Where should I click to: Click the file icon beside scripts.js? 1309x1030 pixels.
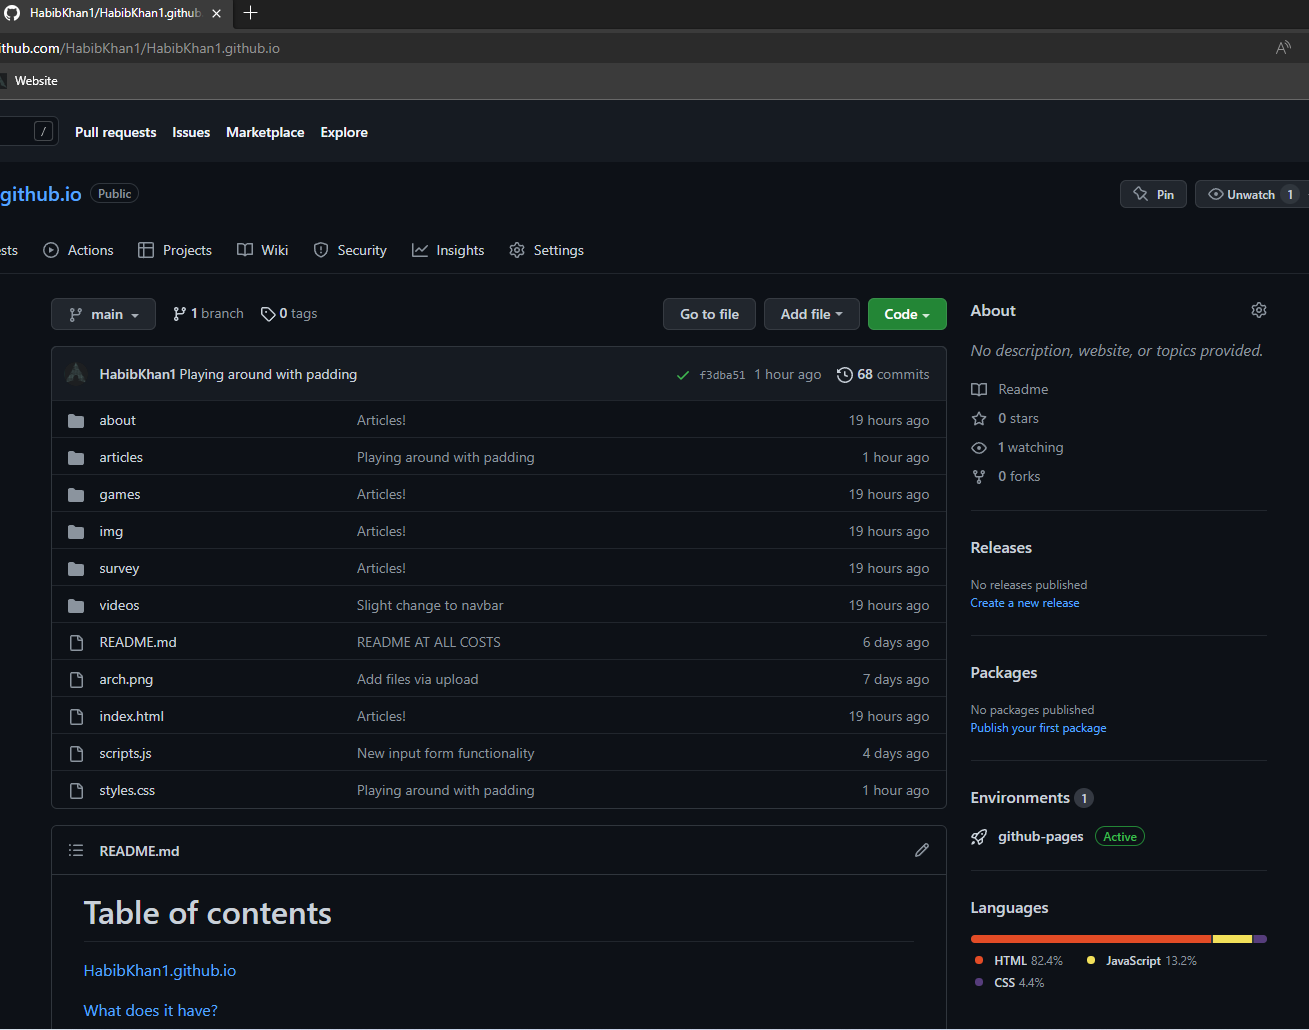click(x=76, y=754)
